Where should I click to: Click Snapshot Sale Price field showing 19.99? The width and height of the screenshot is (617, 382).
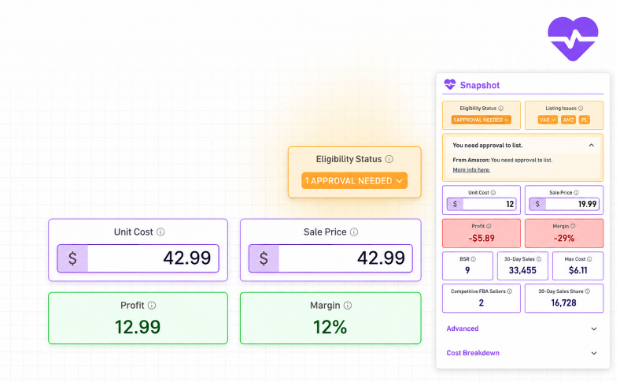pyautogui.click(x=564, y=204)
